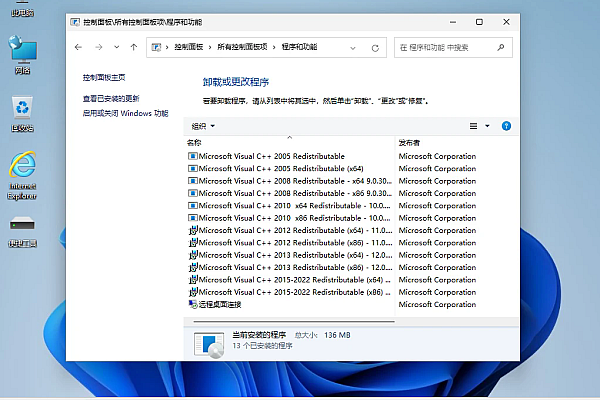Expand chevron after 所有控制面板项 in breadcrumb

tap(274, 47)
